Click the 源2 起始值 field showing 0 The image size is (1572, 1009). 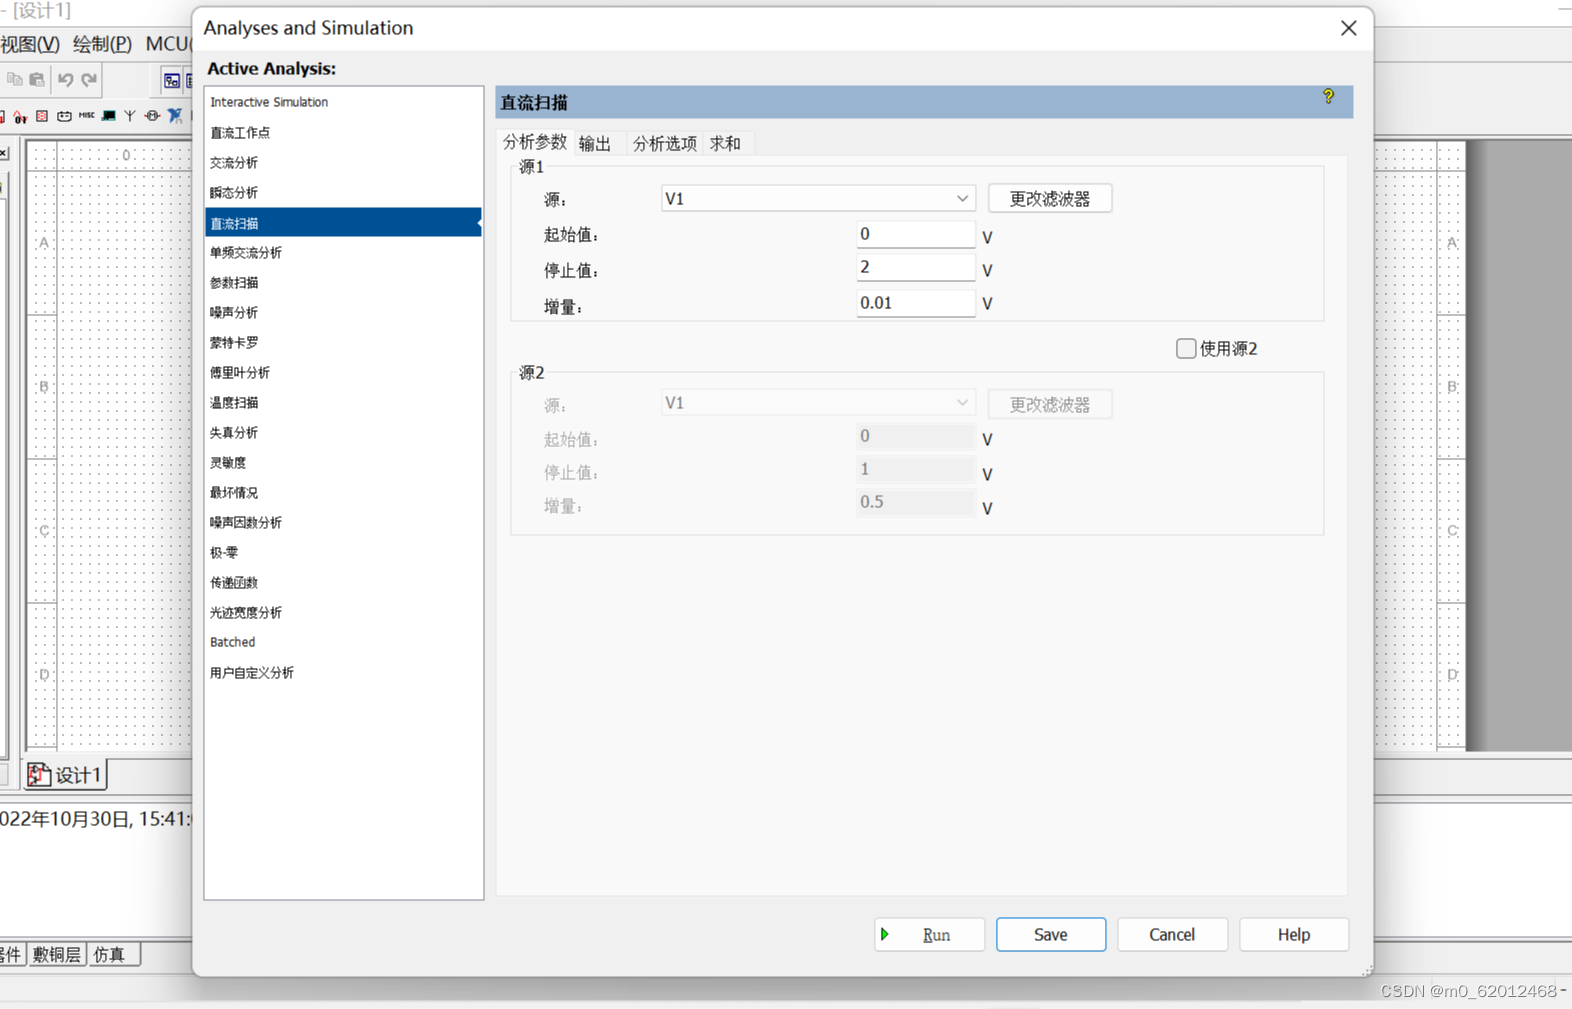[x=915, y=436]
